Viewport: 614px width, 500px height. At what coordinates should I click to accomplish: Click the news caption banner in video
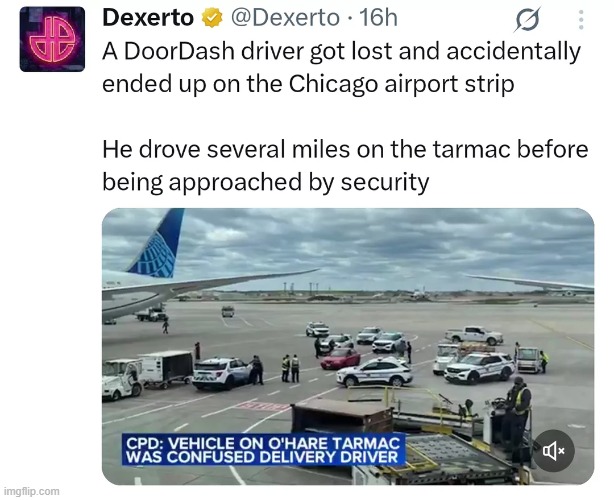[263, 449]
